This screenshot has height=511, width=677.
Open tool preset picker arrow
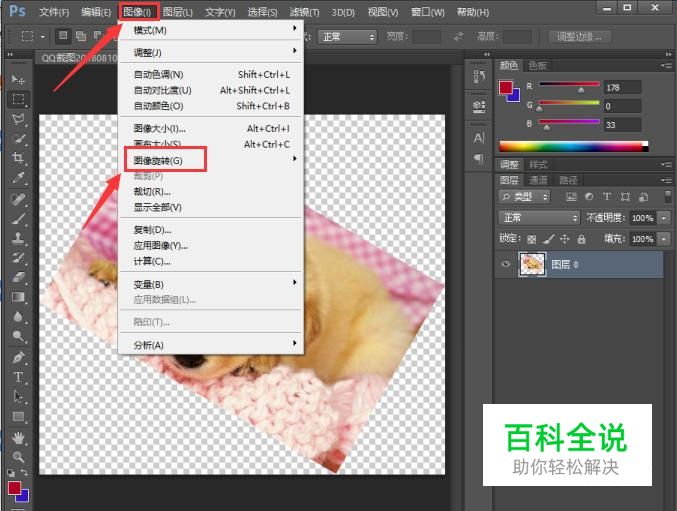(x=42, y=37)
